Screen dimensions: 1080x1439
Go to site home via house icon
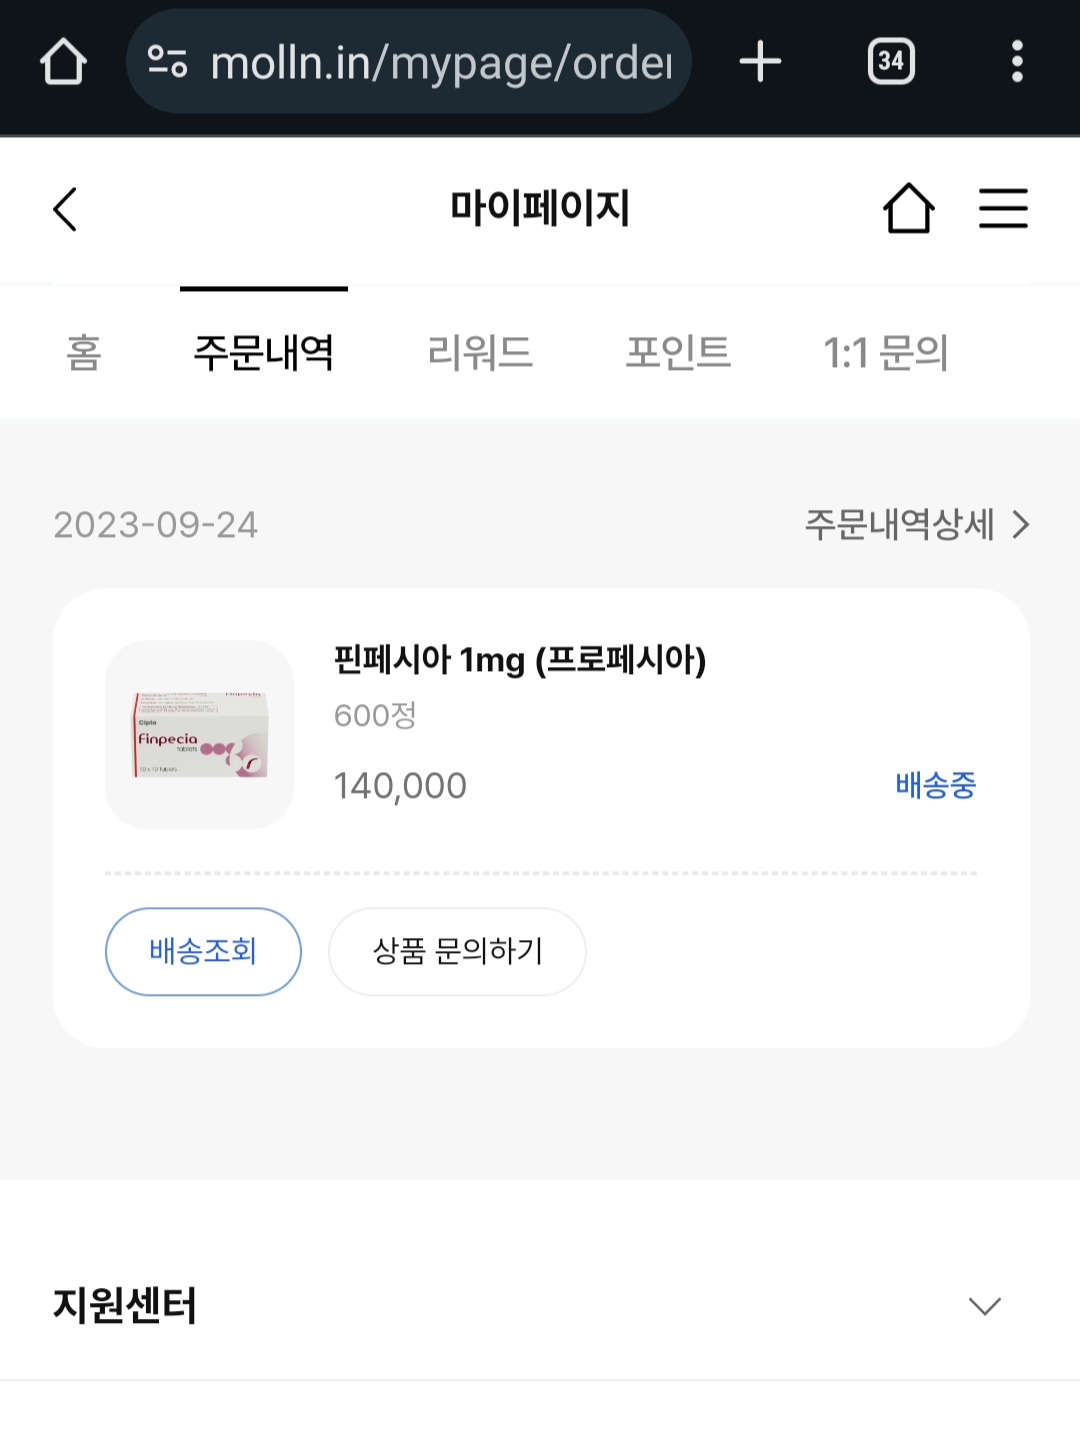908,209
